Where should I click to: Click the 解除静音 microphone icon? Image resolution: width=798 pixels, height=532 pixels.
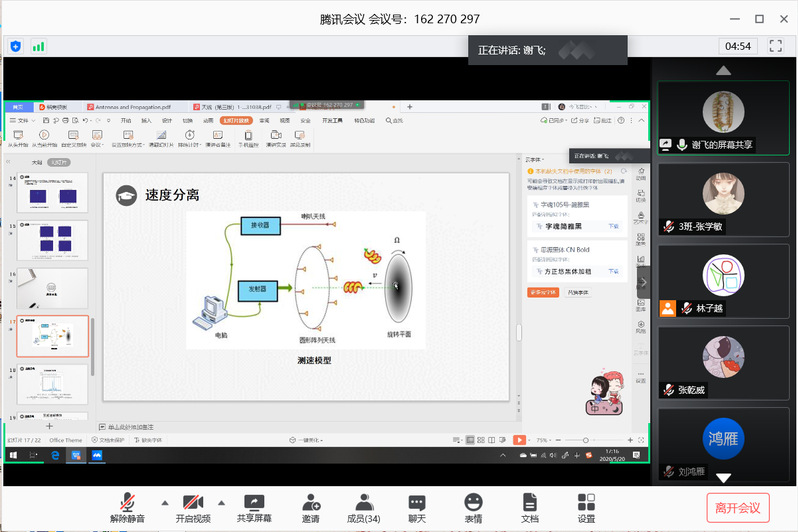127,502
